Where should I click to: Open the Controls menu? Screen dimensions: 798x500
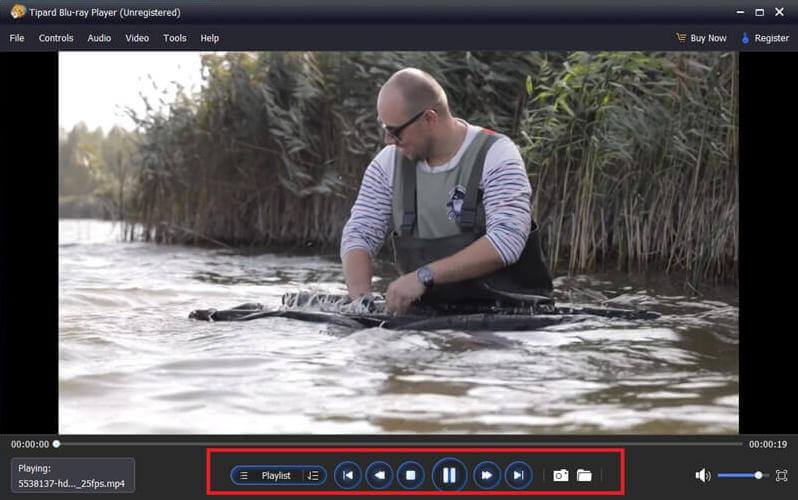[x=56, y=38]
